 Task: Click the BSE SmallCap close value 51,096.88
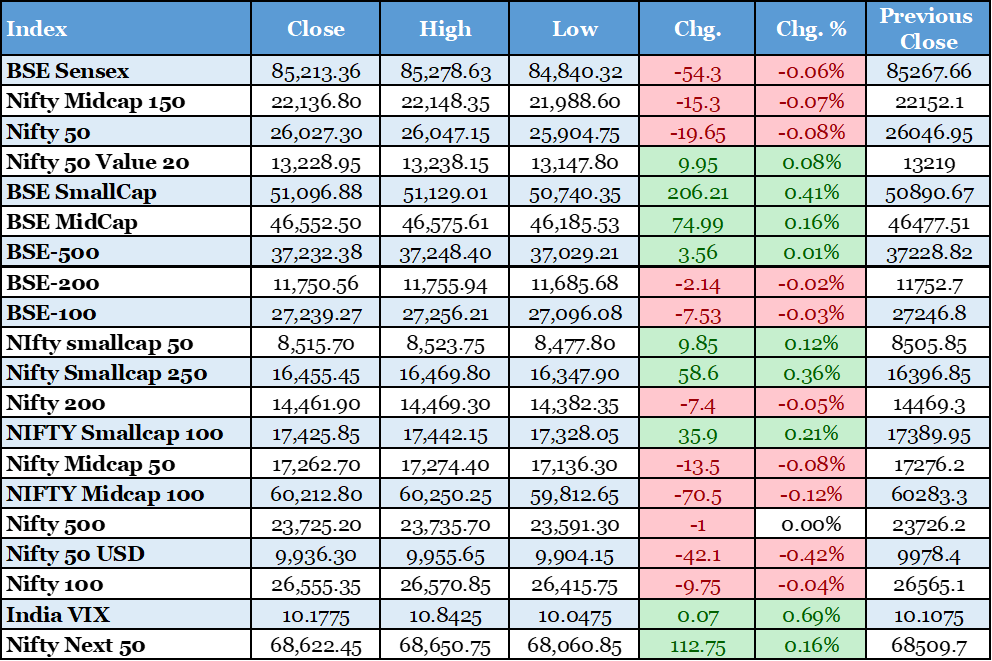[x=315, y=192]
